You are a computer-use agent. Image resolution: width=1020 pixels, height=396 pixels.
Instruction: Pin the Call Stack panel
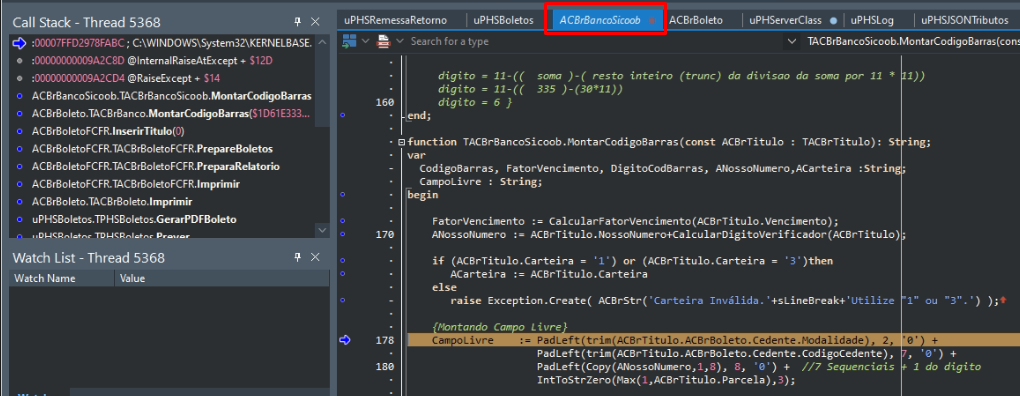click(x=297, y=22)
